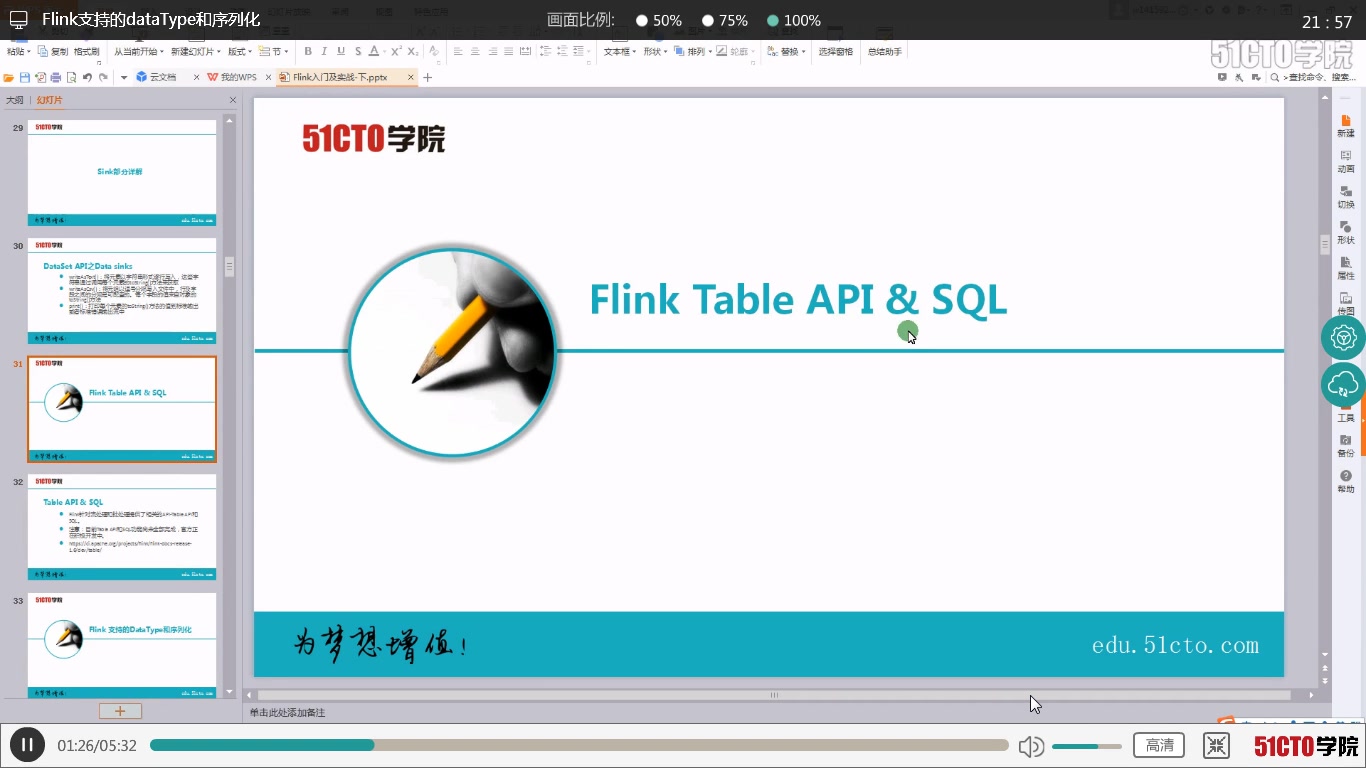Screen dimensions: 1366x768
Task: Open the 文本框 text box dropdown
Action: [619, 51]
